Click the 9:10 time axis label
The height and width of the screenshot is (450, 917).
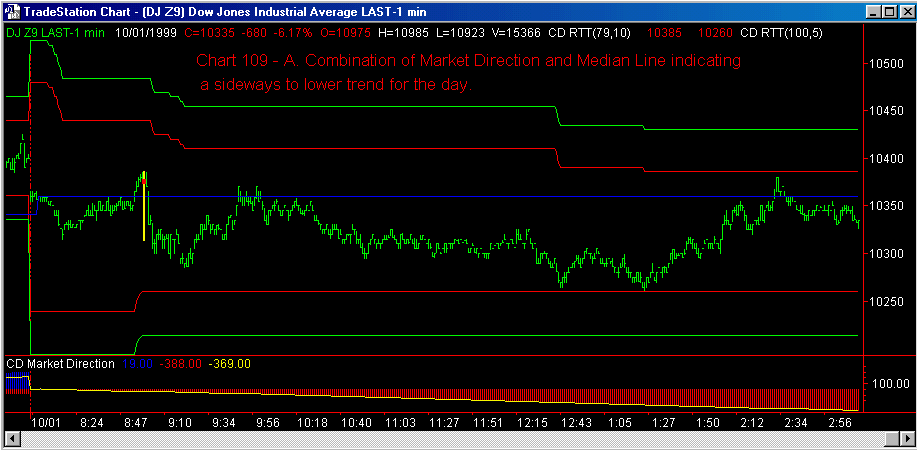(180, 422)
